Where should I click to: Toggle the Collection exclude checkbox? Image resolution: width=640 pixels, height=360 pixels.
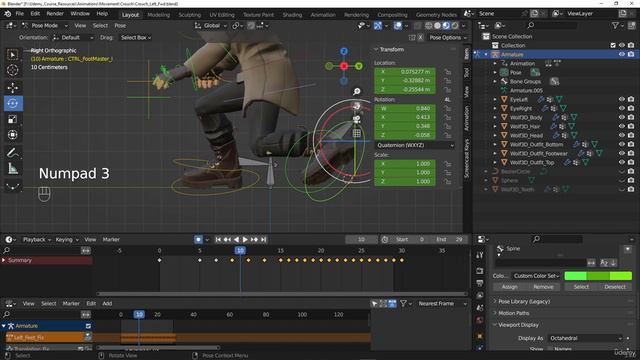[613, 45]
